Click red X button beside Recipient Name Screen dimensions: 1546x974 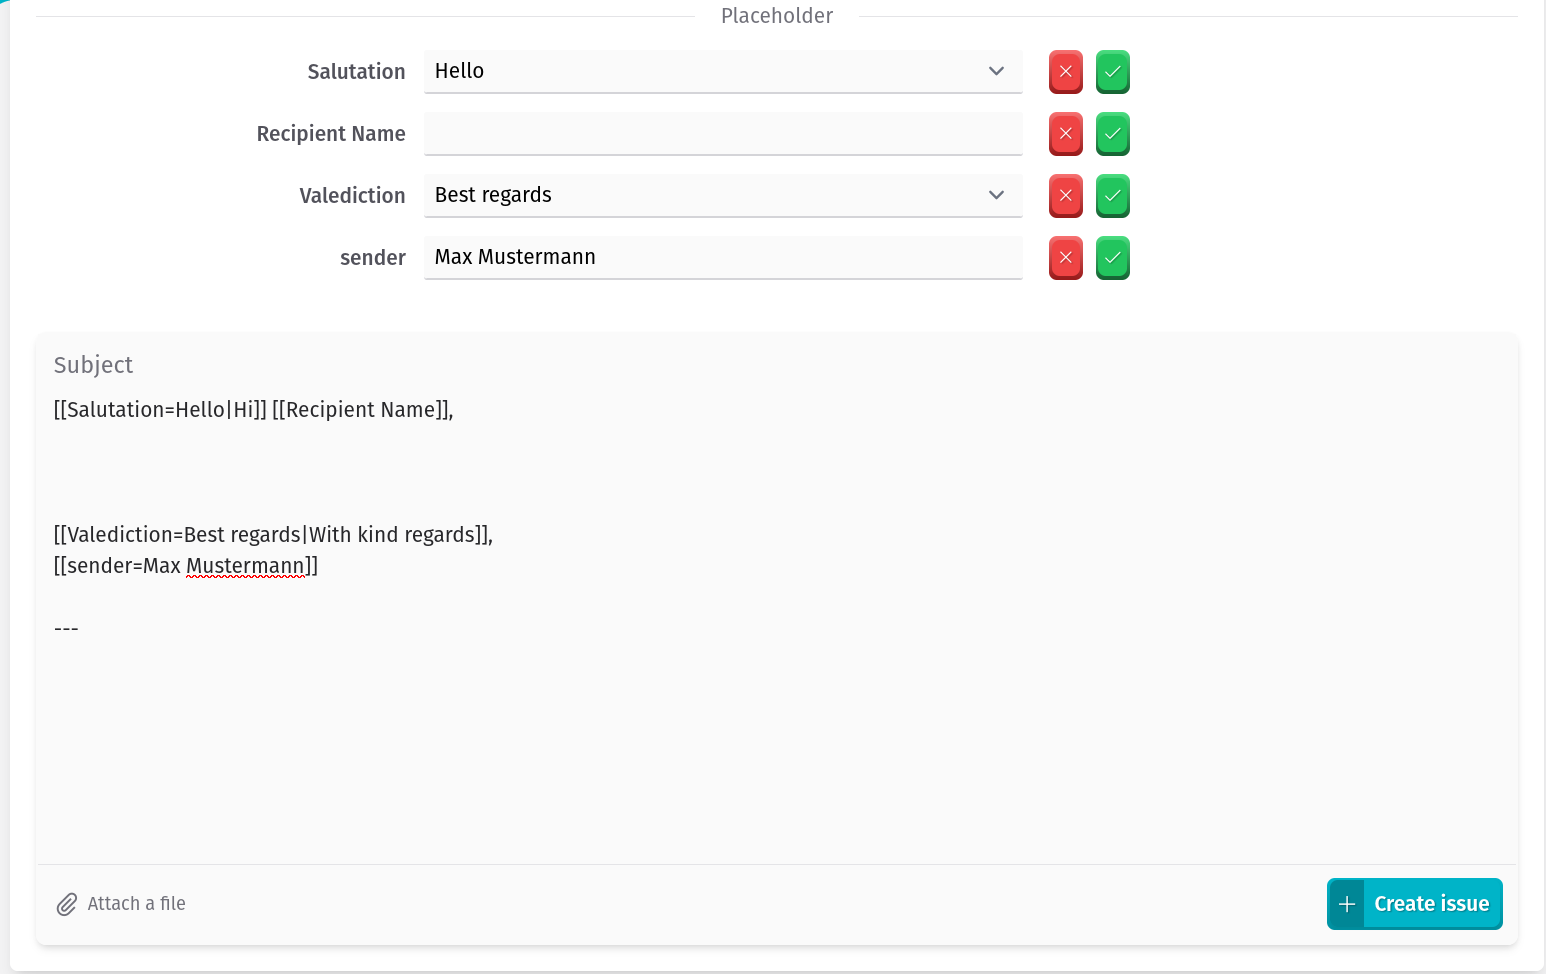[x=1065, y=134]
